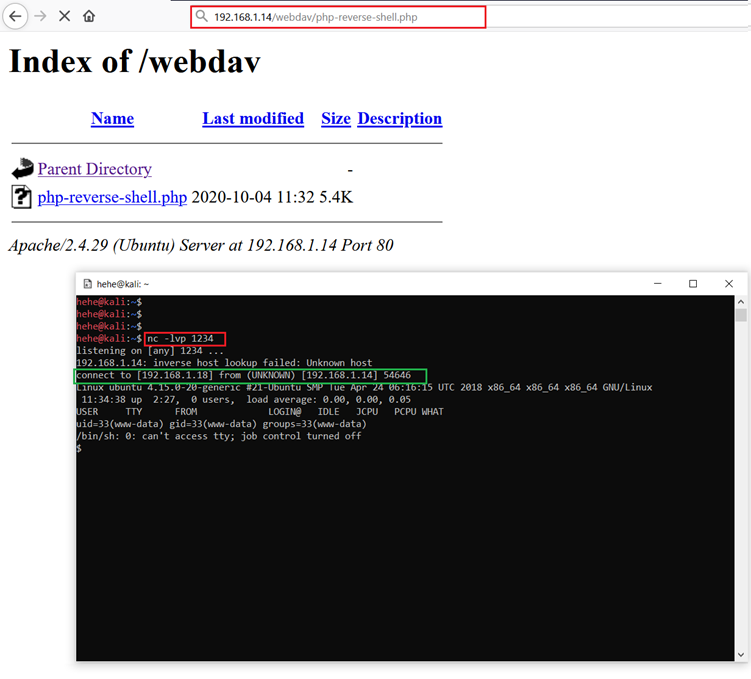This screenshot has width=751, height=679.
Task: Click the terminal scrollbar up arrow
Action: [x=741, y=302]
